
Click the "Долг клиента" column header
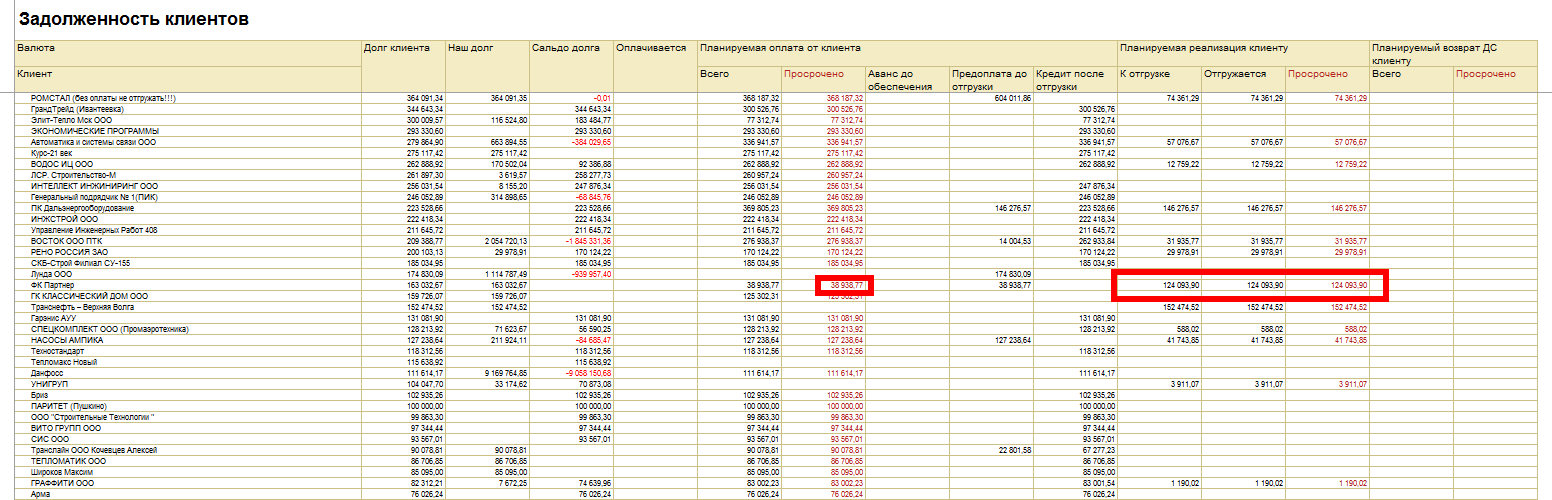click(397, 47)
